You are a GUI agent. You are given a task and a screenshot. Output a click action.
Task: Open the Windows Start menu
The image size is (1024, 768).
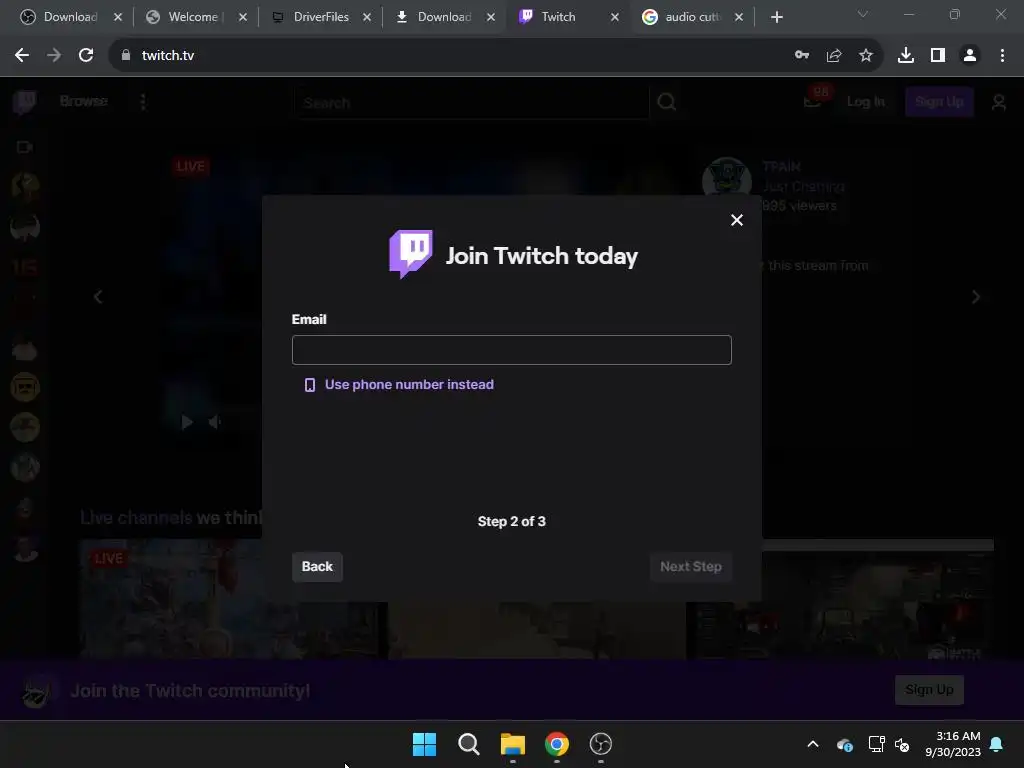[424, 744]
